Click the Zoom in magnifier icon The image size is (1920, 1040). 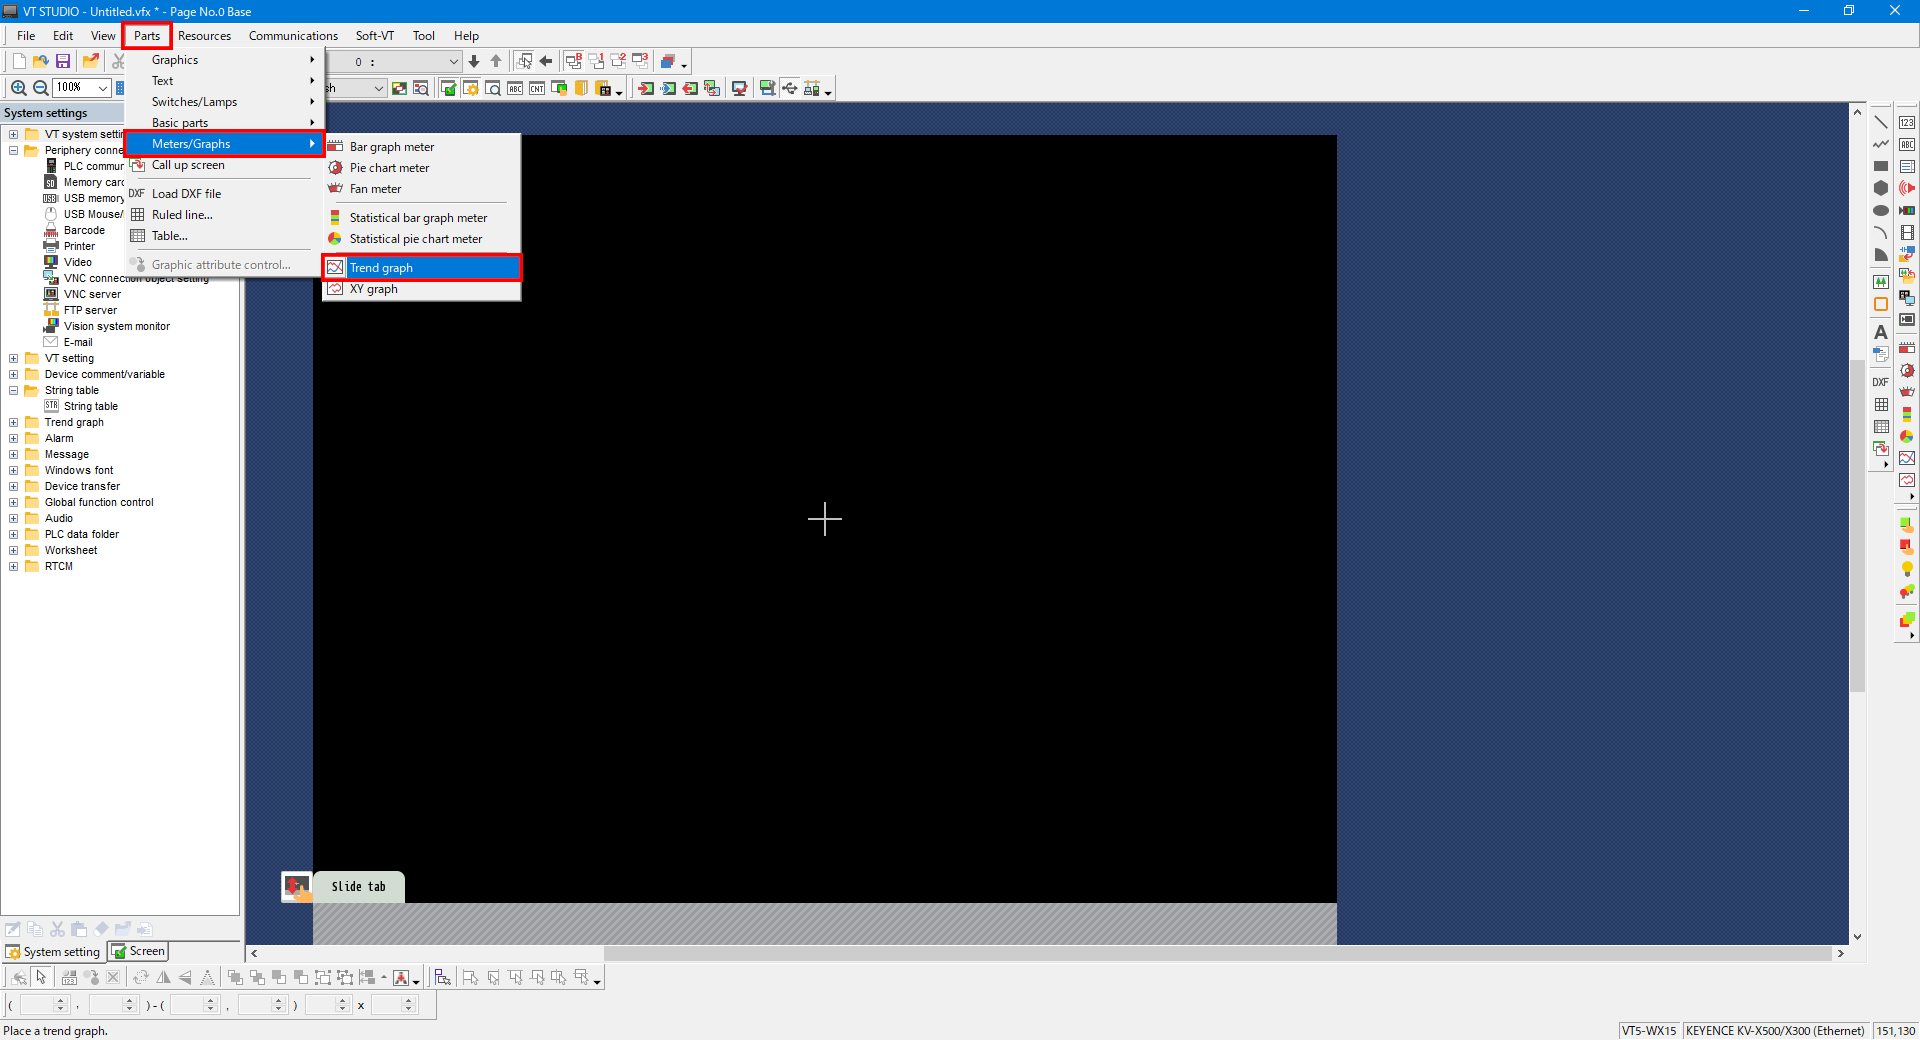(x=18, y=88)
